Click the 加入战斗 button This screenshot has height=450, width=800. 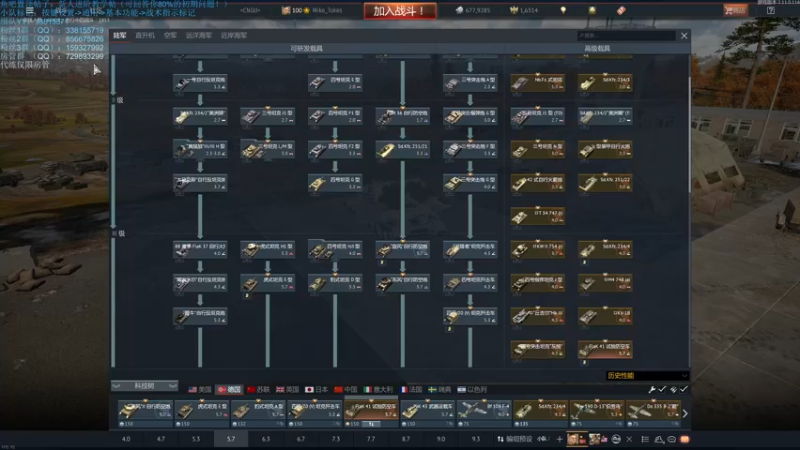[400, 11]
